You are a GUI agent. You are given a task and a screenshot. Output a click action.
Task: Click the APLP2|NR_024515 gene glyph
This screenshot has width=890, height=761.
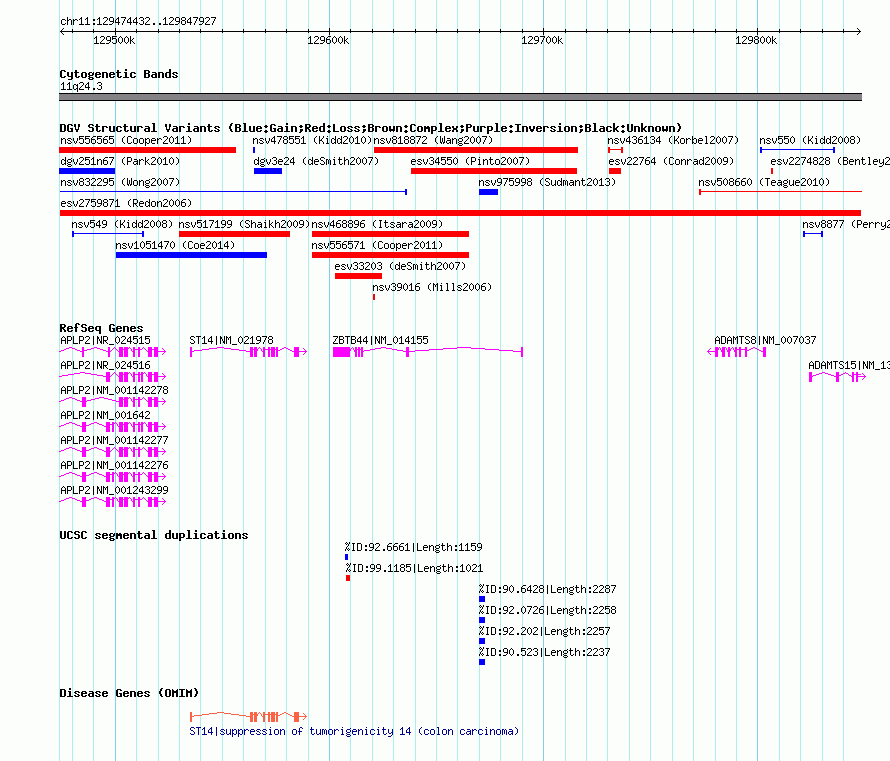click(113, 352)
